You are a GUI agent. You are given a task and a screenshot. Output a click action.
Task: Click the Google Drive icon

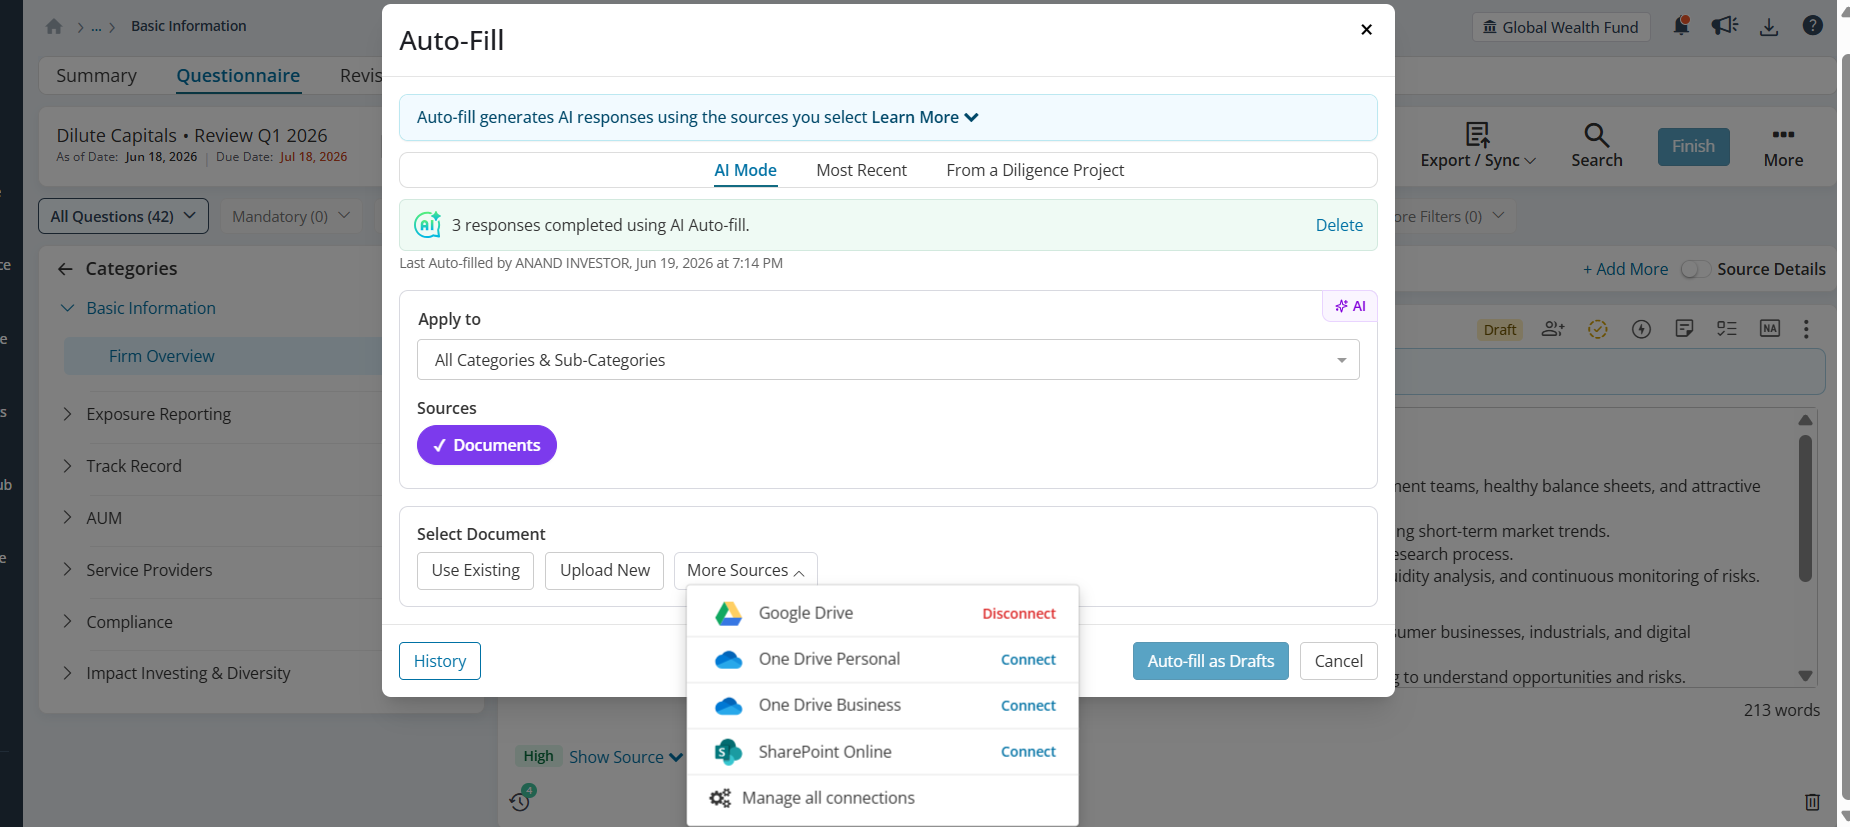point(729,613)
